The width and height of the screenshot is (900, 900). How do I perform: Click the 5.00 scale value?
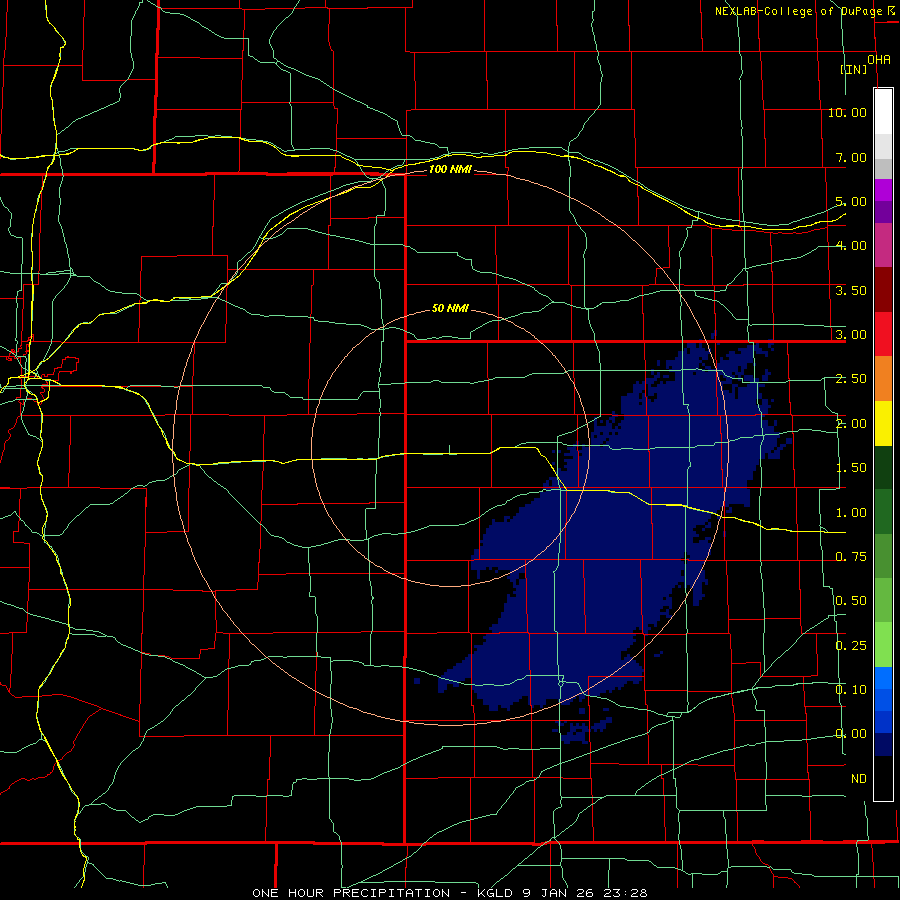(x=851, y=201)
